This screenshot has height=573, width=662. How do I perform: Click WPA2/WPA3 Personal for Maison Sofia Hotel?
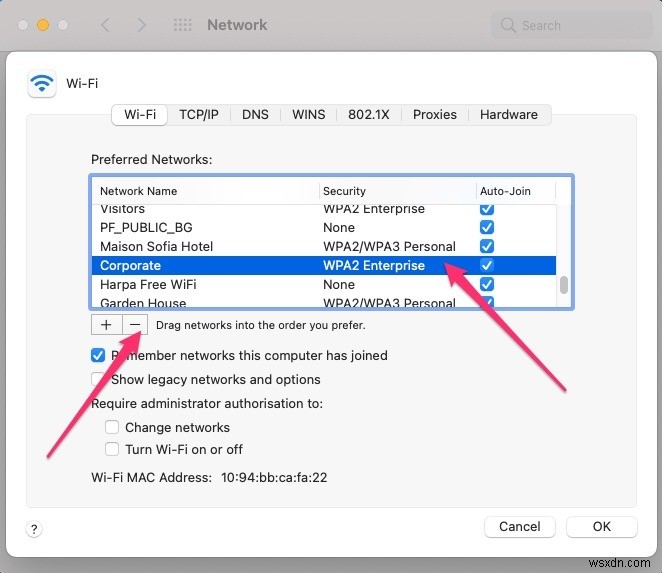tap(389, 246)
